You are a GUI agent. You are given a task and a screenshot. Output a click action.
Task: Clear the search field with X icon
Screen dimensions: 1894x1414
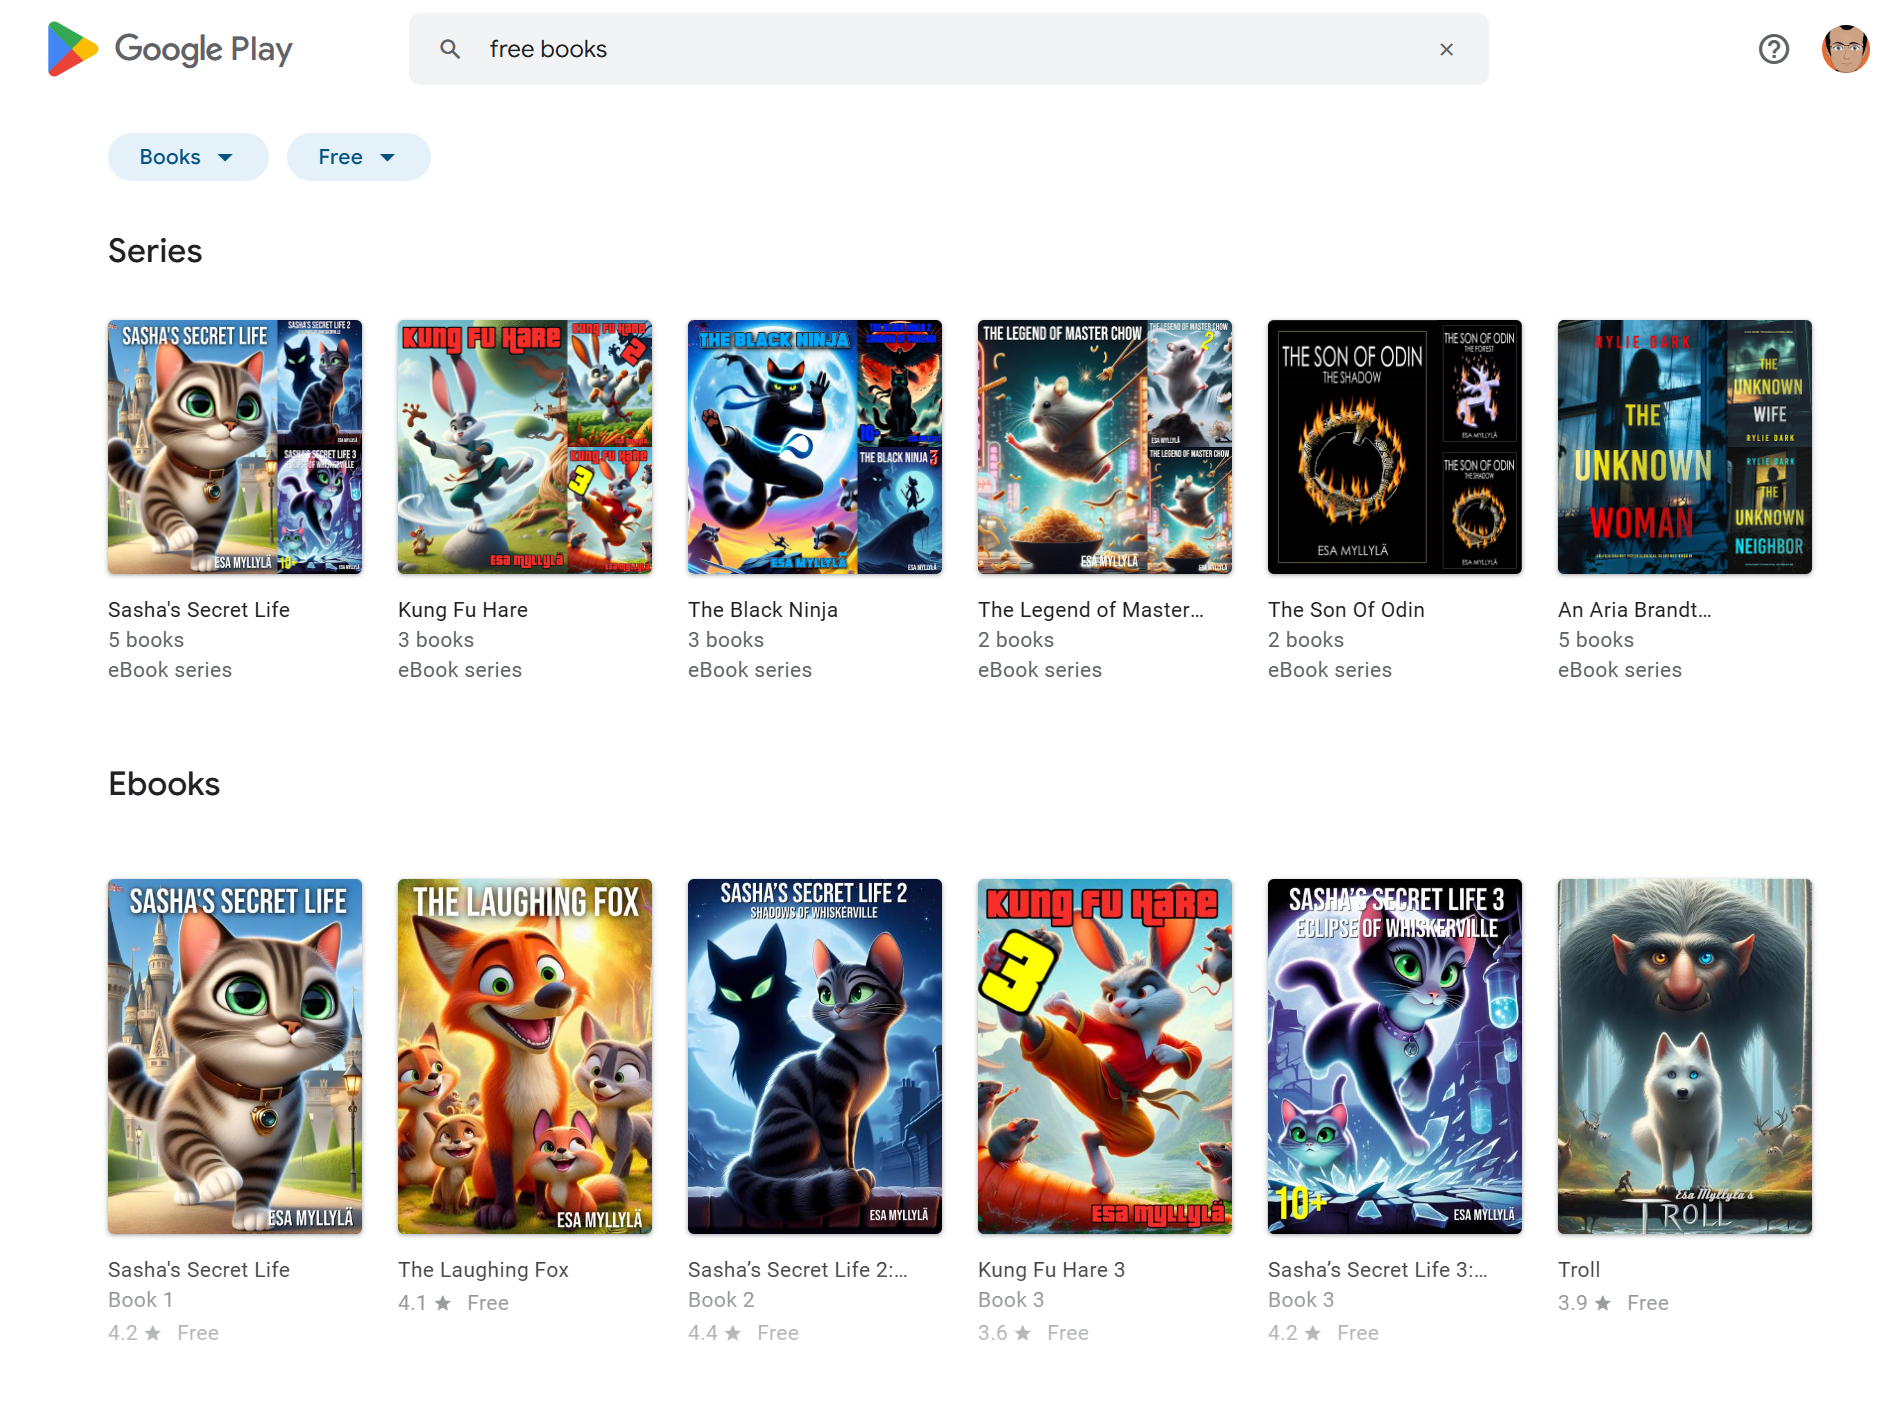(1446, 49)
